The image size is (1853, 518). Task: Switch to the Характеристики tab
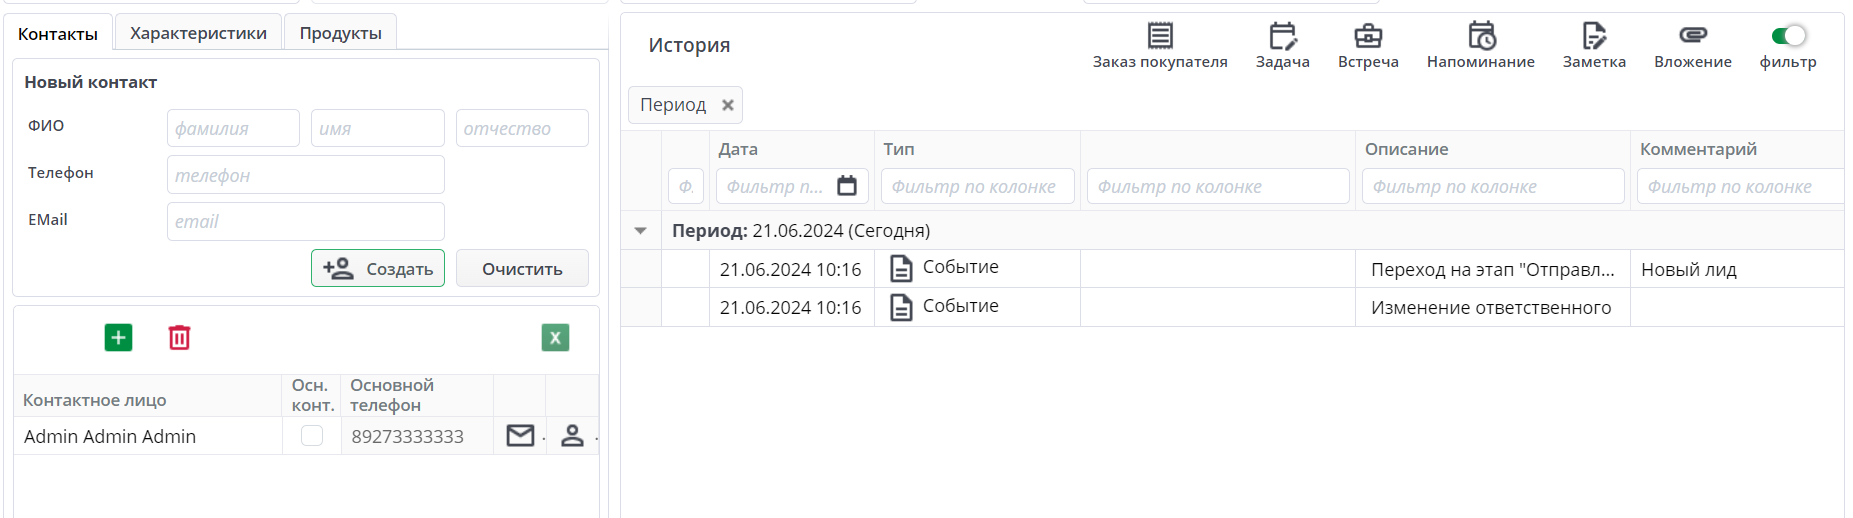coord(198,33)
